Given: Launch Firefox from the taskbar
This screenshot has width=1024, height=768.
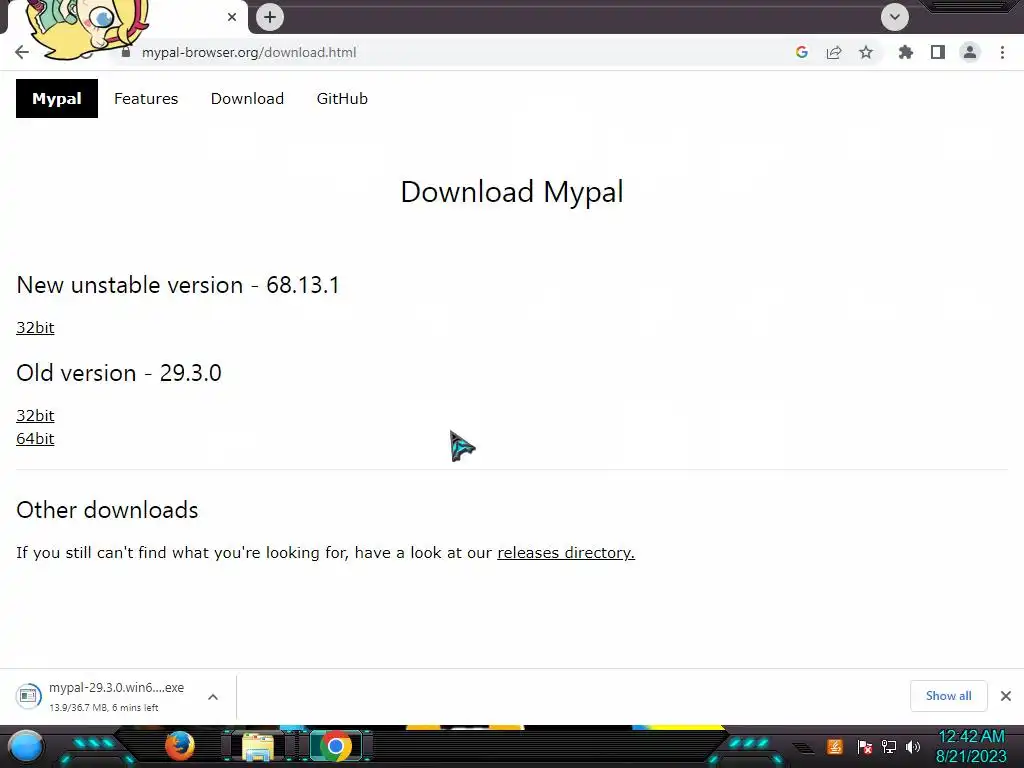Looking at the screenshot, I should coord(179,746).
